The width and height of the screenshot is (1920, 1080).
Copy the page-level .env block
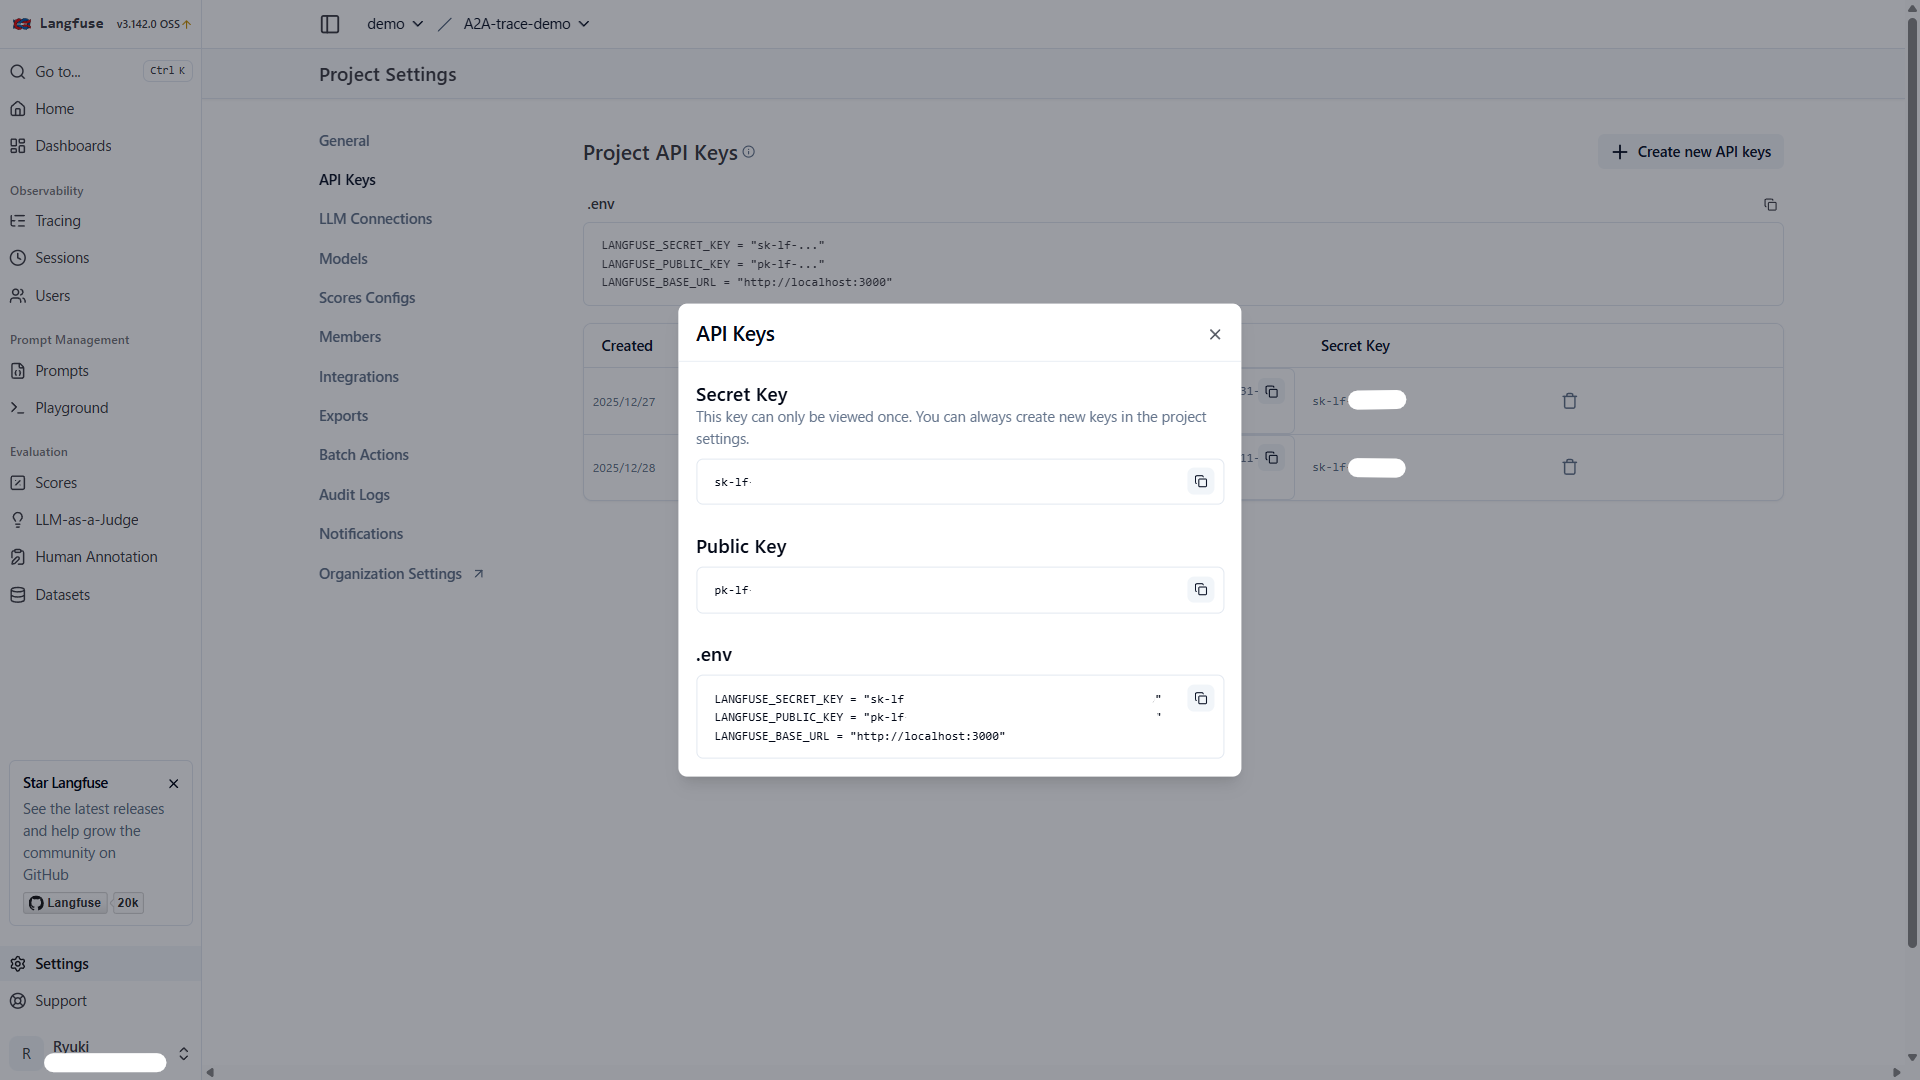pyautogui.click(x=1770, y=205)
